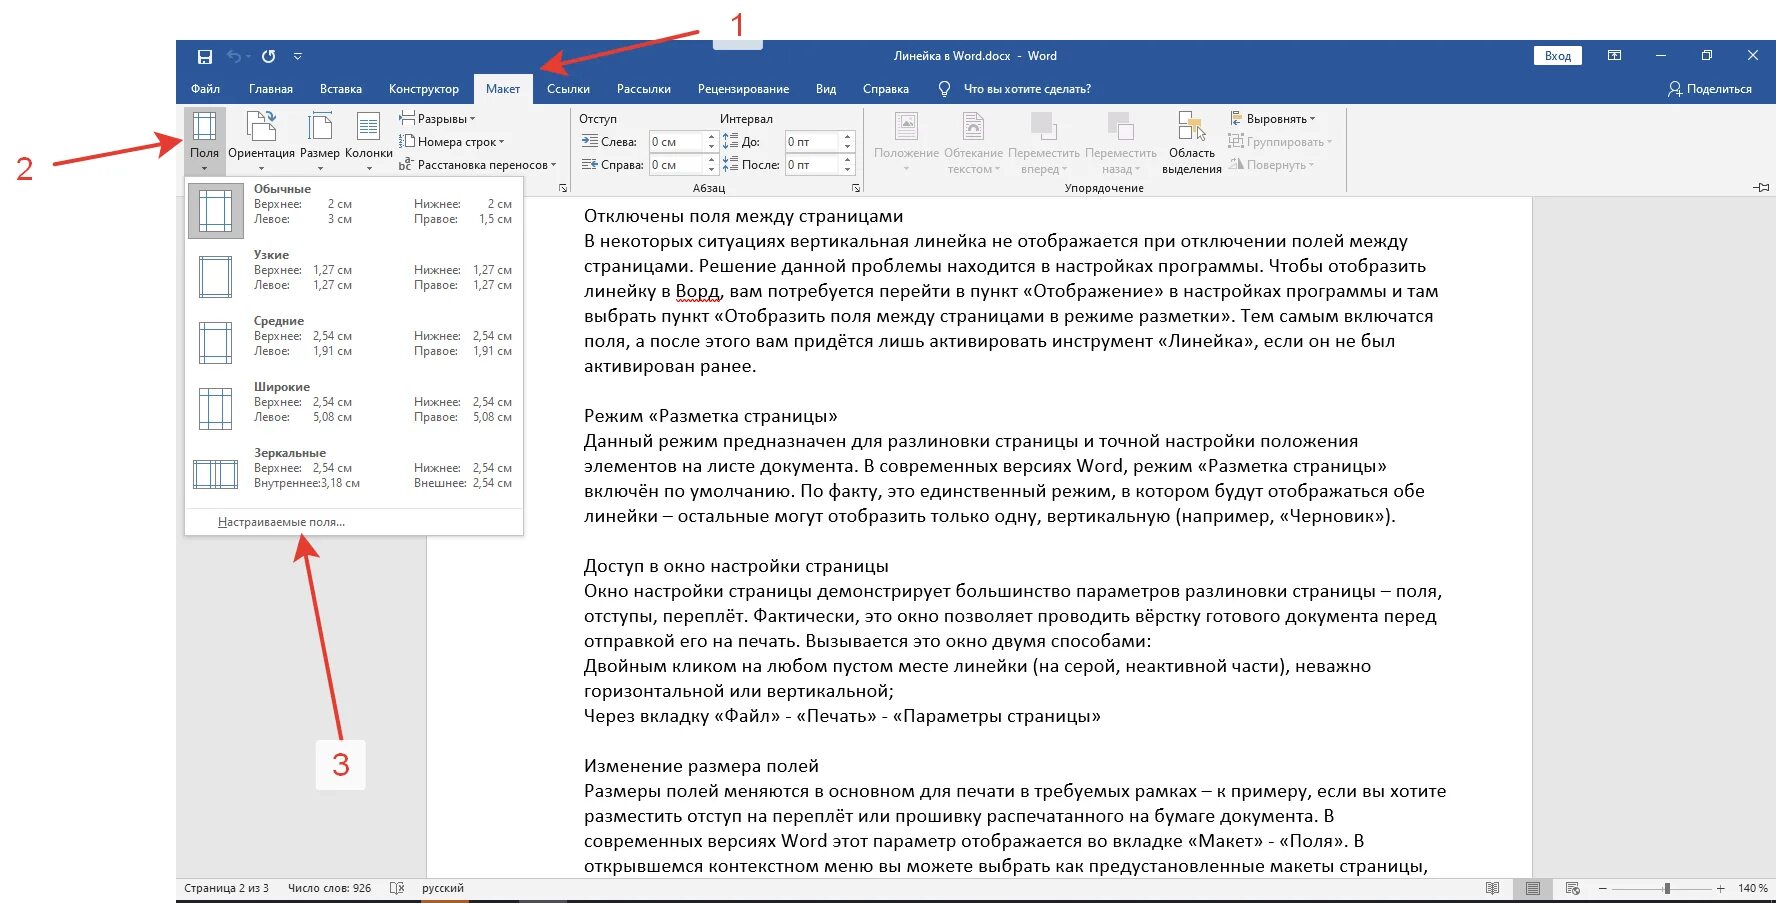
Task: Open the Размер page size dropdown
Action: tap(320, 141)
